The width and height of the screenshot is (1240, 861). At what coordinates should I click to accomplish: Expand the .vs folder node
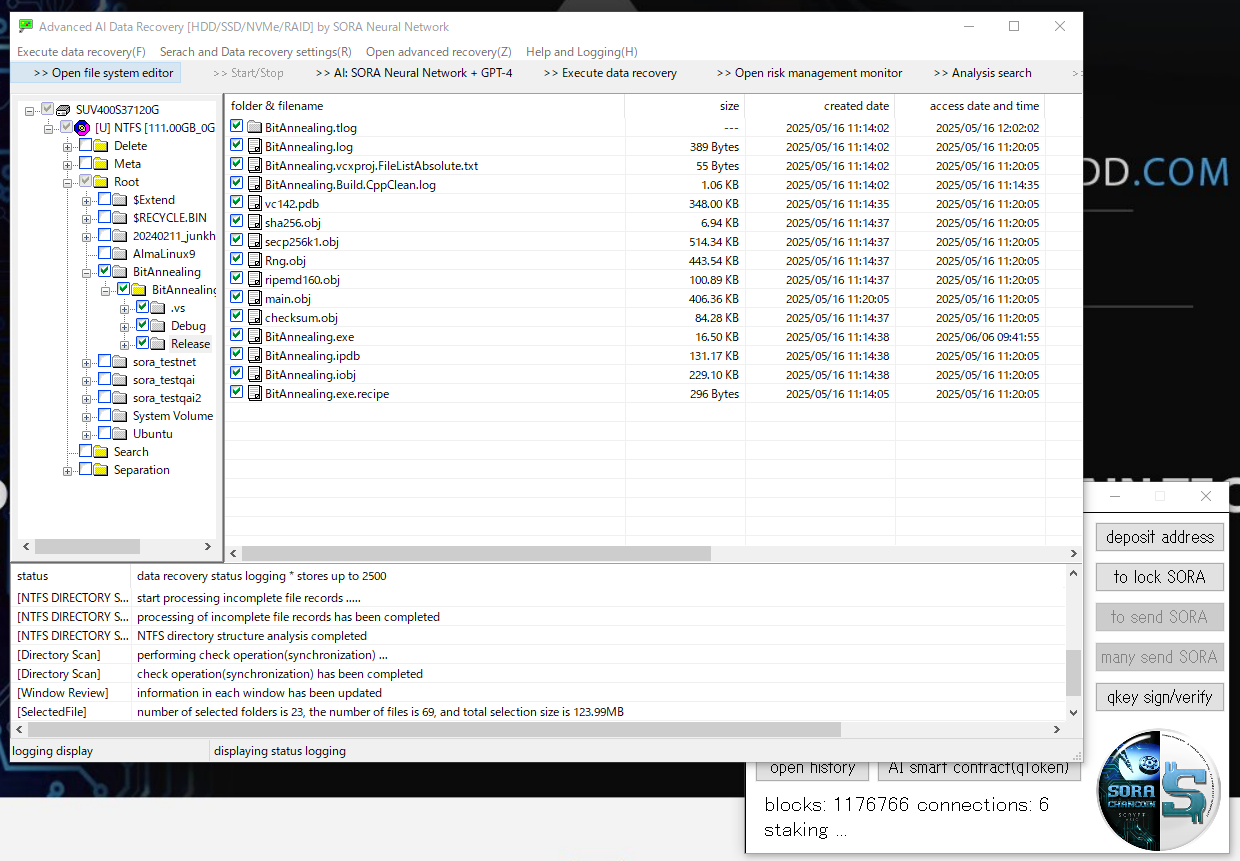(x=125, y=308)
